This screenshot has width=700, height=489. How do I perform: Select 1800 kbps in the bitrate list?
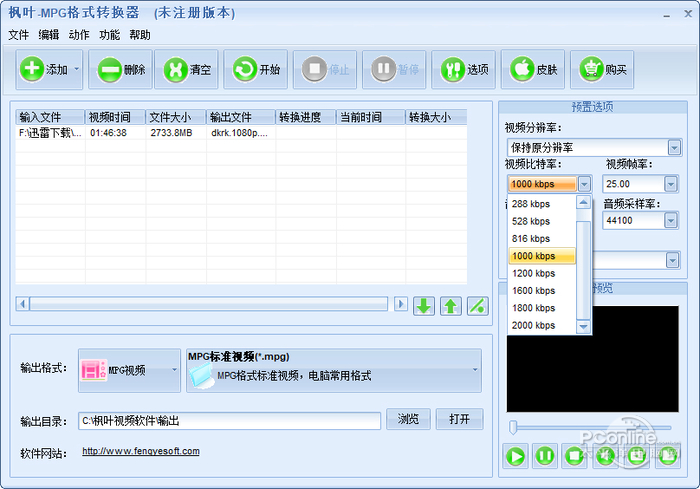542,308
